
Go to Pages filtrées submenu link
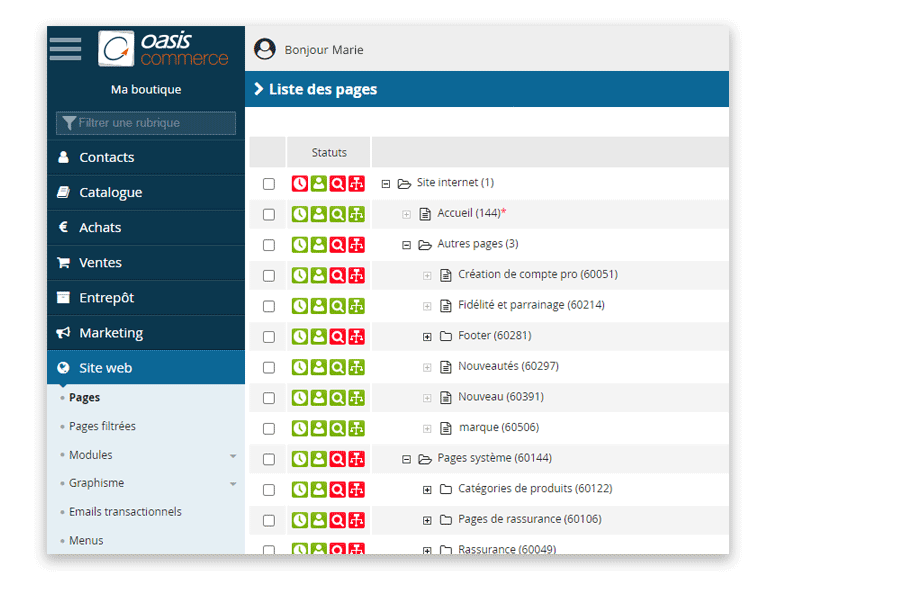point(102,426)
